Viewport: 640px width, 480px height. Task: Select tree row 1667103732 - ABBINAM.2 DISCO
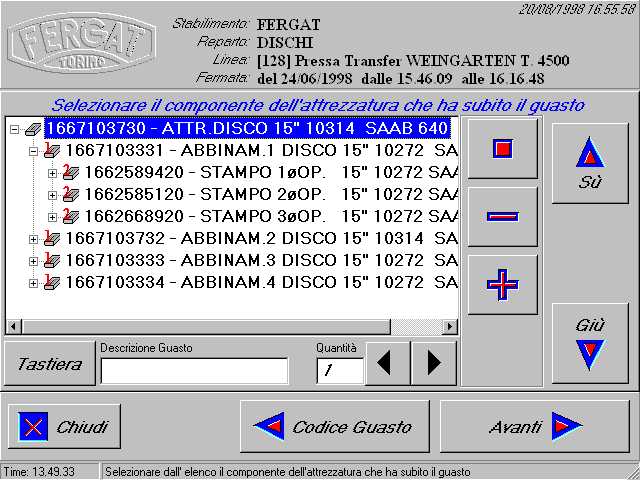point(261,239)
